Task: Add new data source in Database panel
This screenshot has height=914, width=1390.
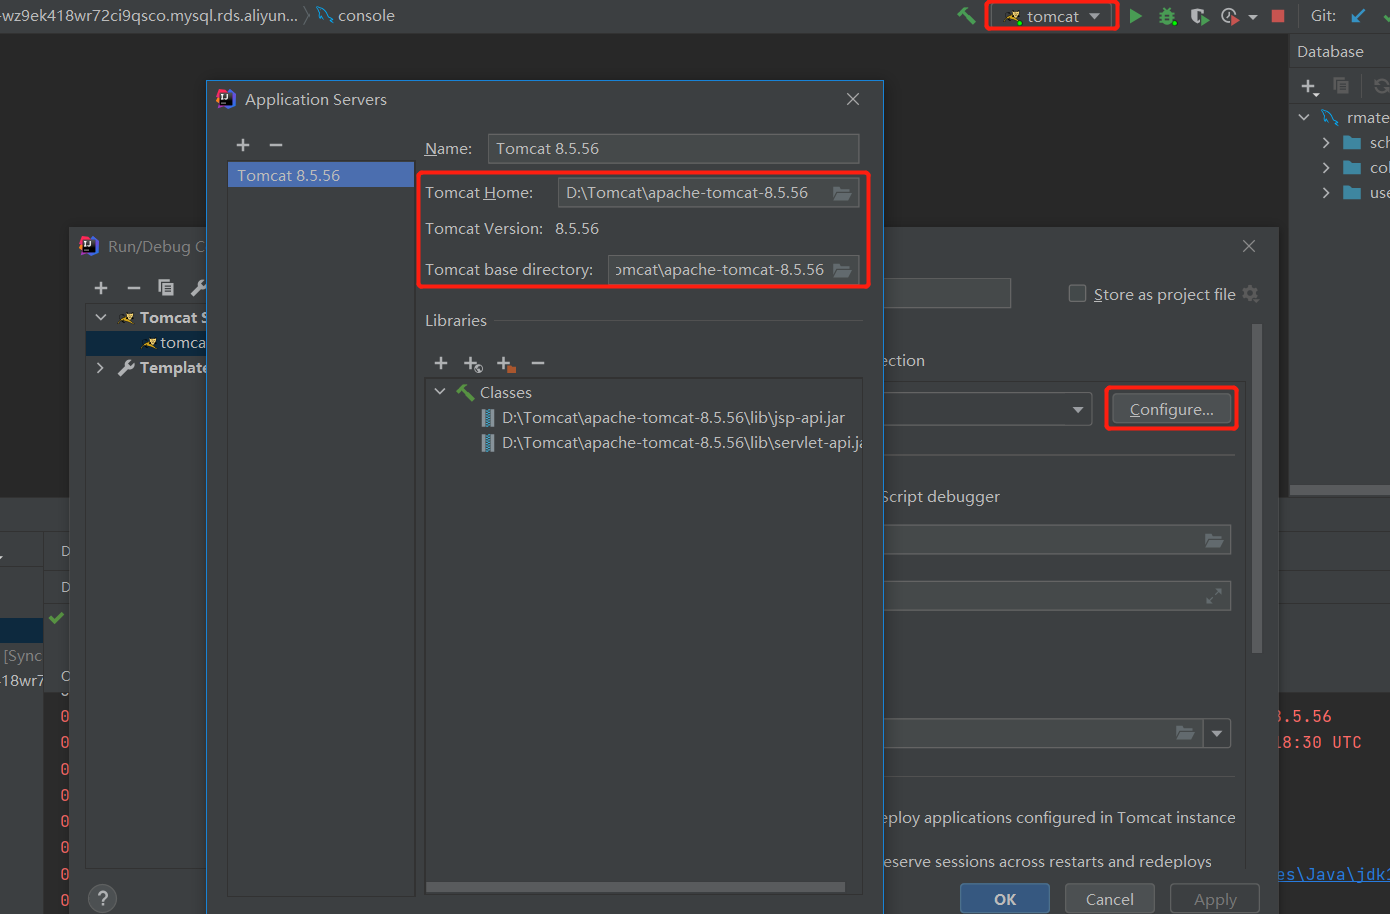Action: point(1309,87)
